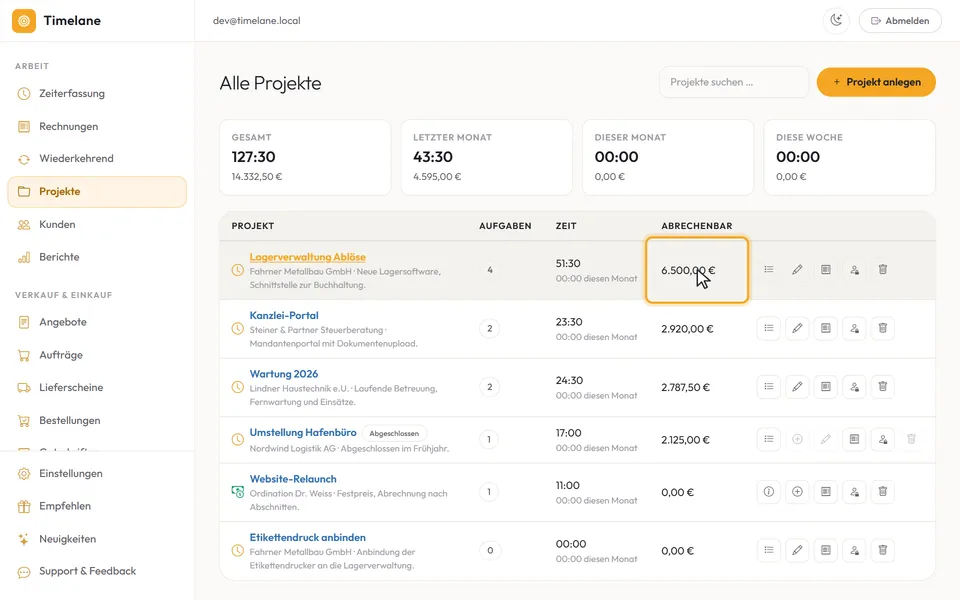Open the Website-Relaunch project link
The image size is (960, 600).
point(293,479)
